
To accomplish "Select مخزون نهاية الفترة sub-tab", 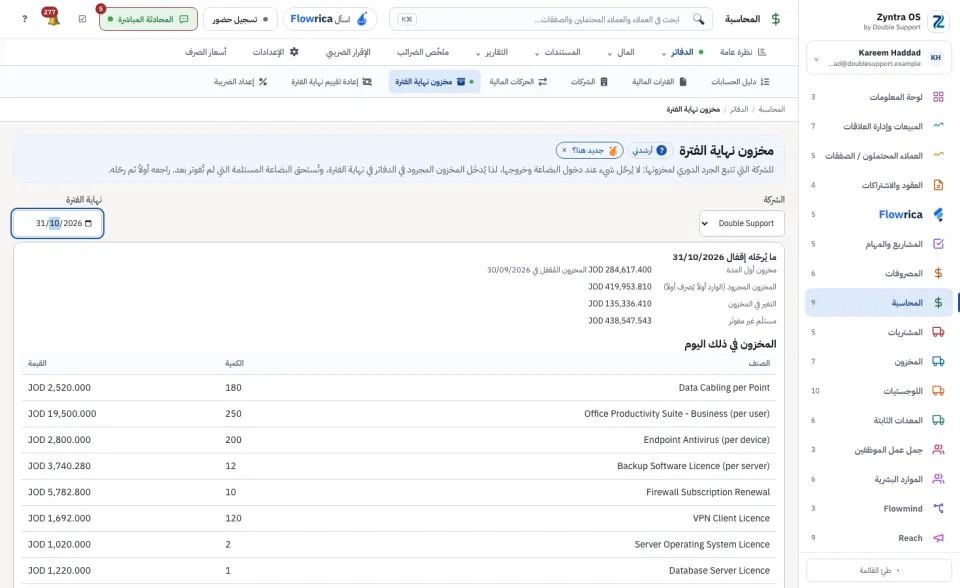I will click(x=434, y=81).
